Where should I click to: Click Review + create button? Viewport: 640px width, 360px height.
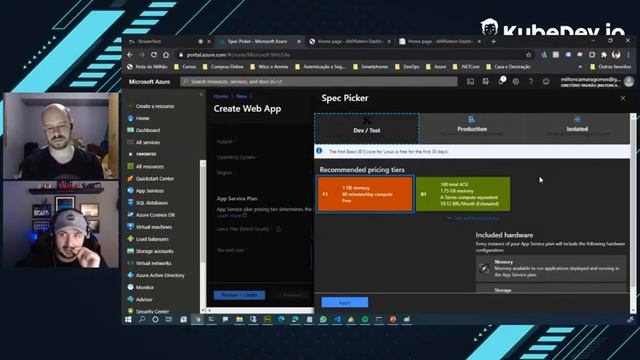click(x=239, y=295)
